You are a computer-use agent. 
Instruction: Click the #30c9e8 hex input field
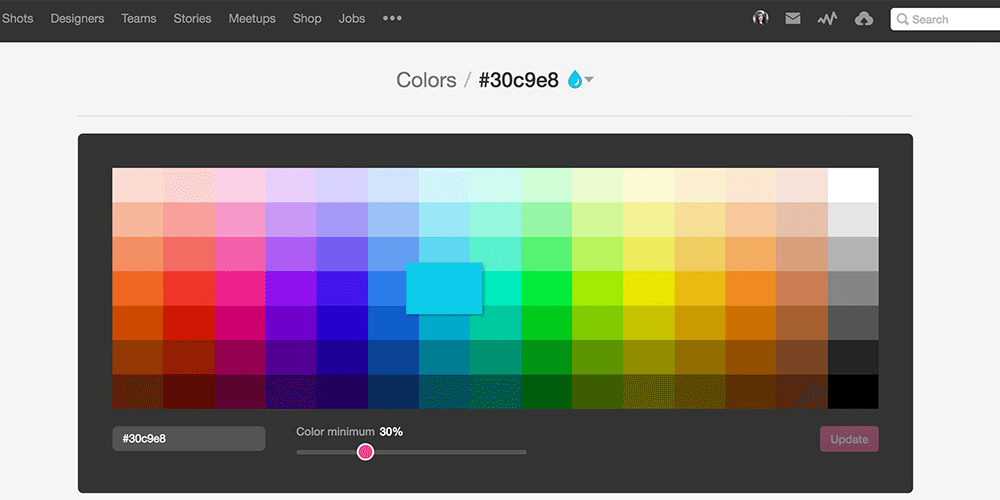click(189, 439)
